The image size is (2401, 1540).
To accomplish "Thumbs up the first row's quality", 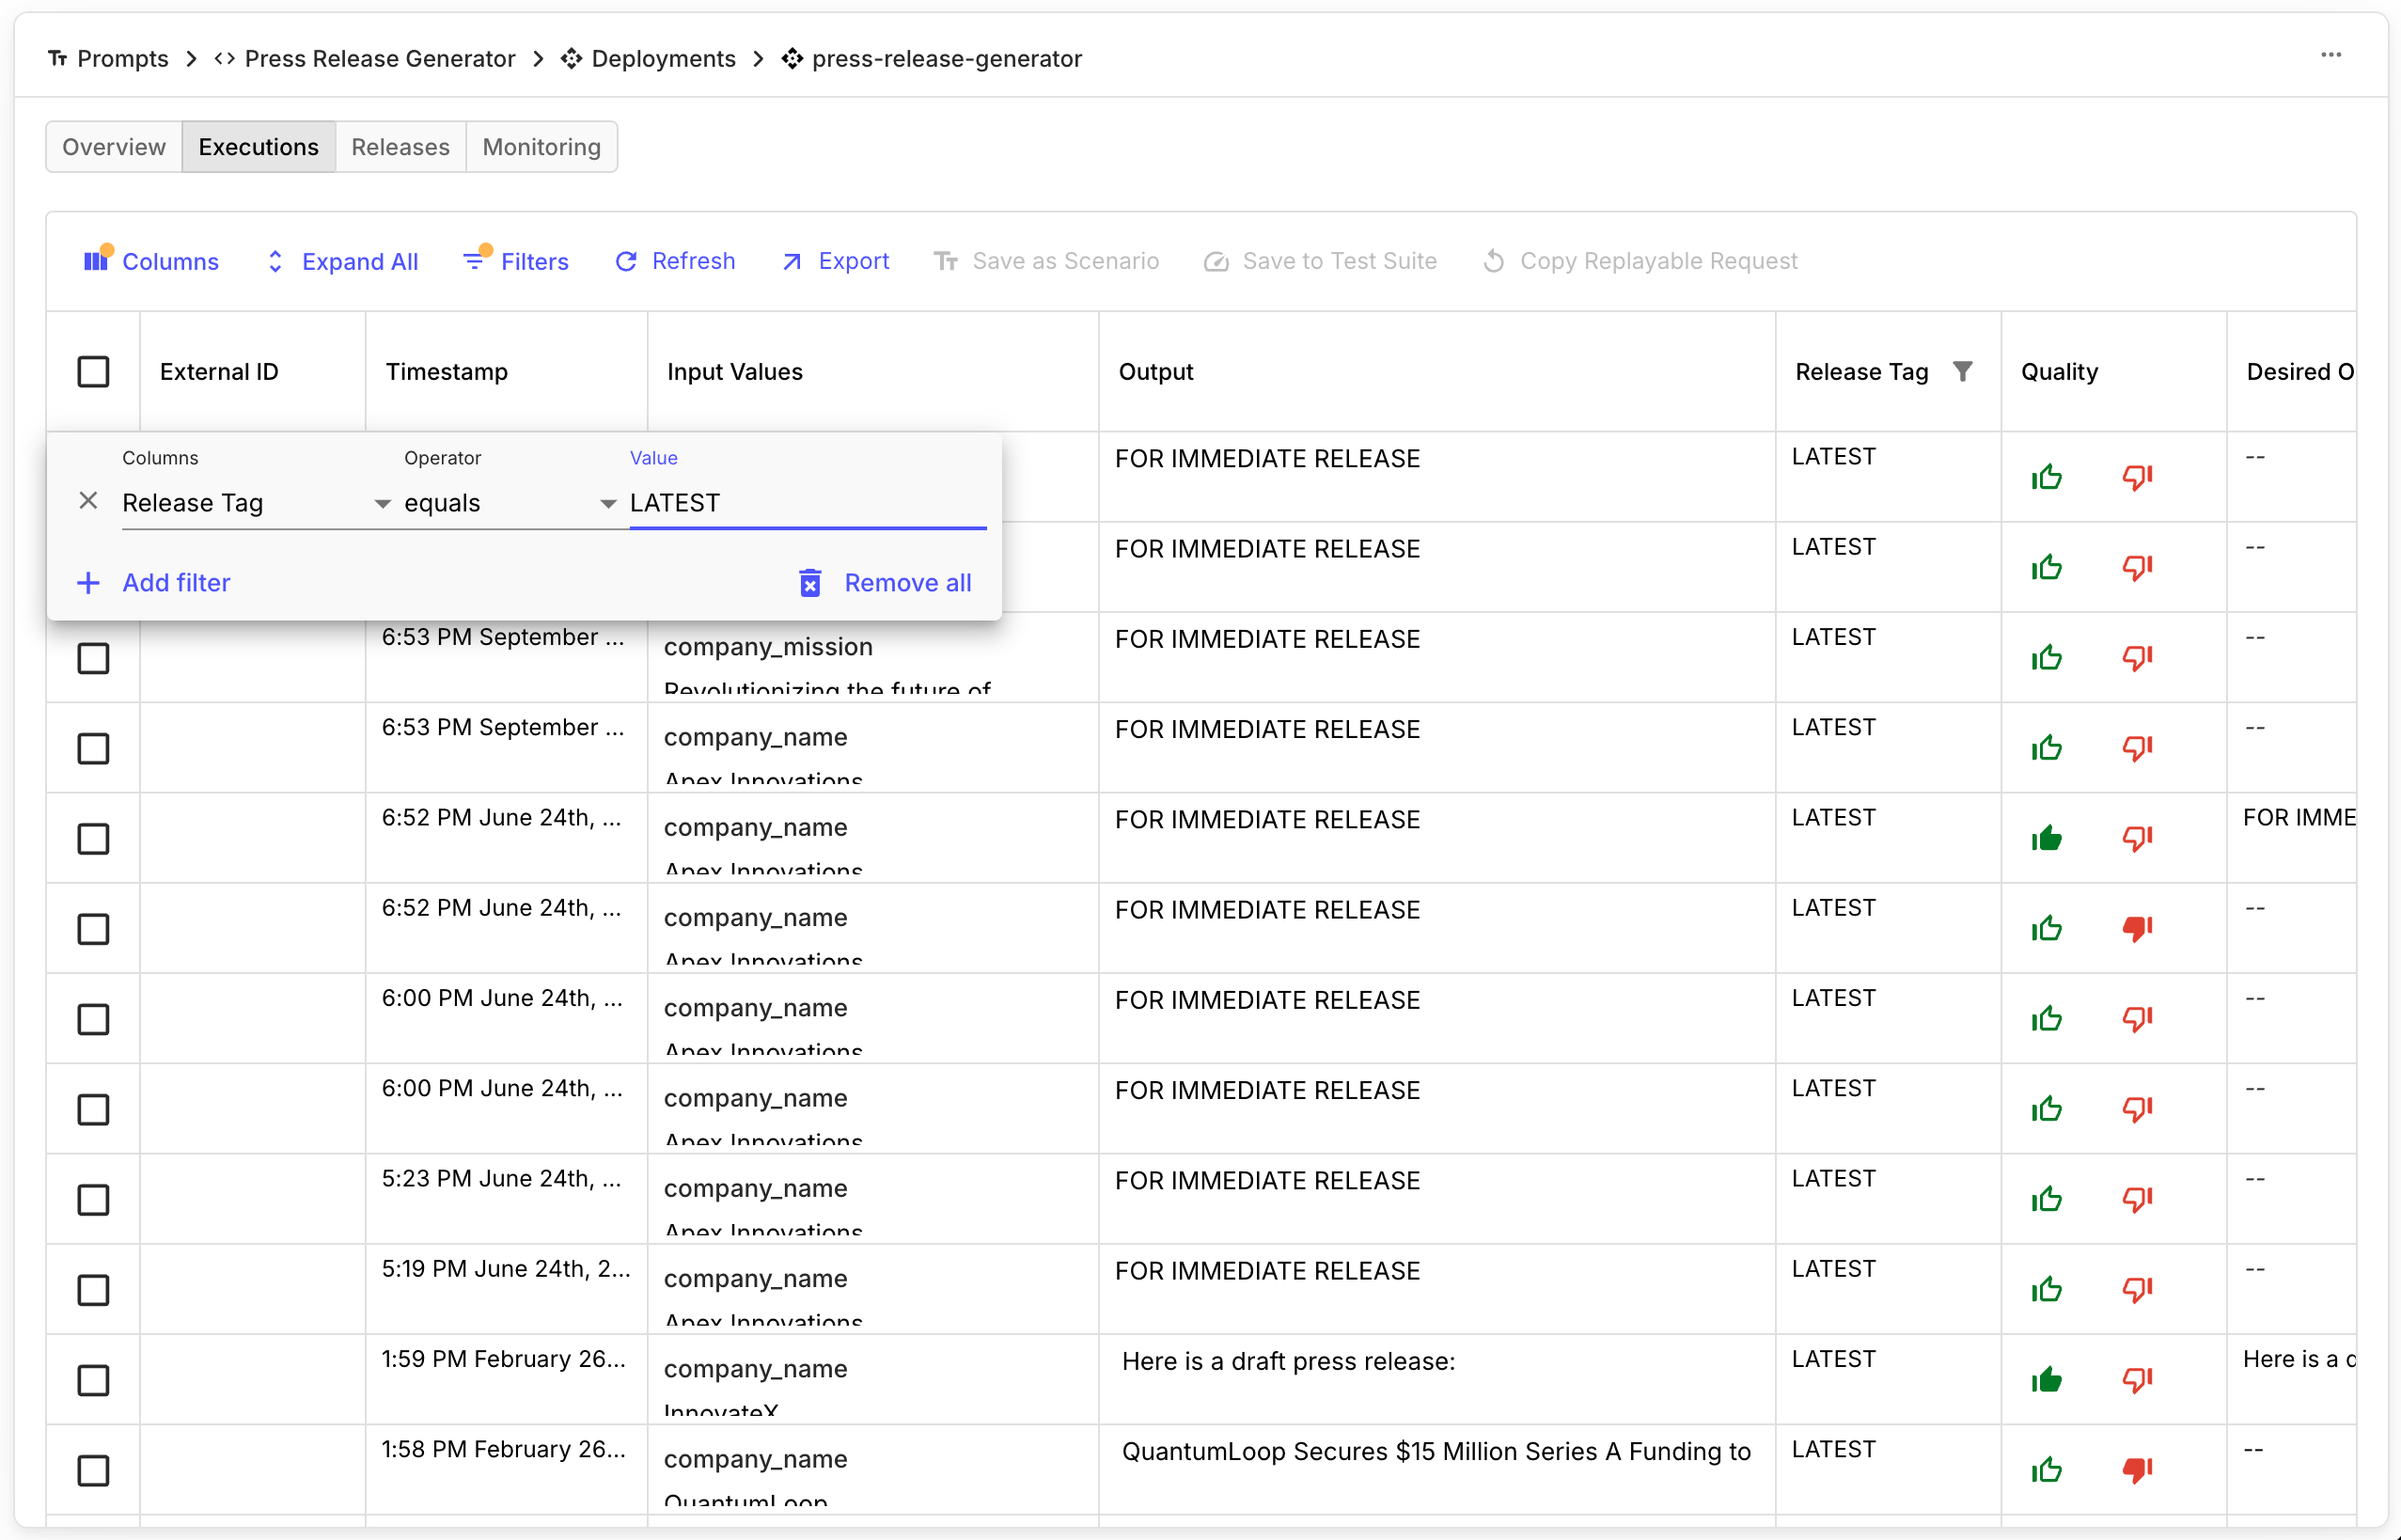I will [x=2046, y=477].
